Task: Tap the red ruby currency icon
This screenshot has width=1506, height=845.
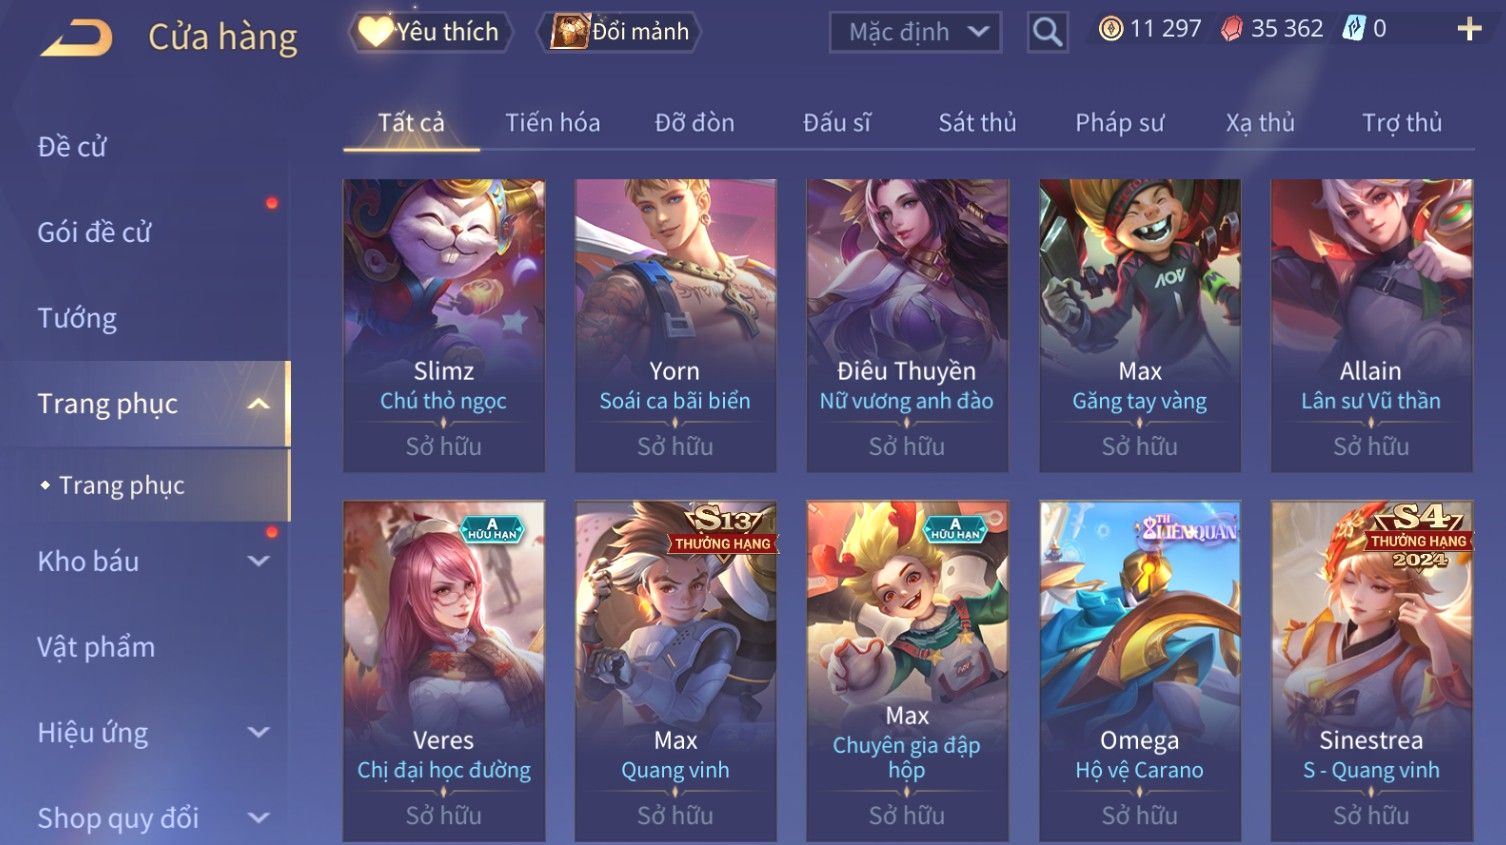Action: click(x=1232, y=29)
